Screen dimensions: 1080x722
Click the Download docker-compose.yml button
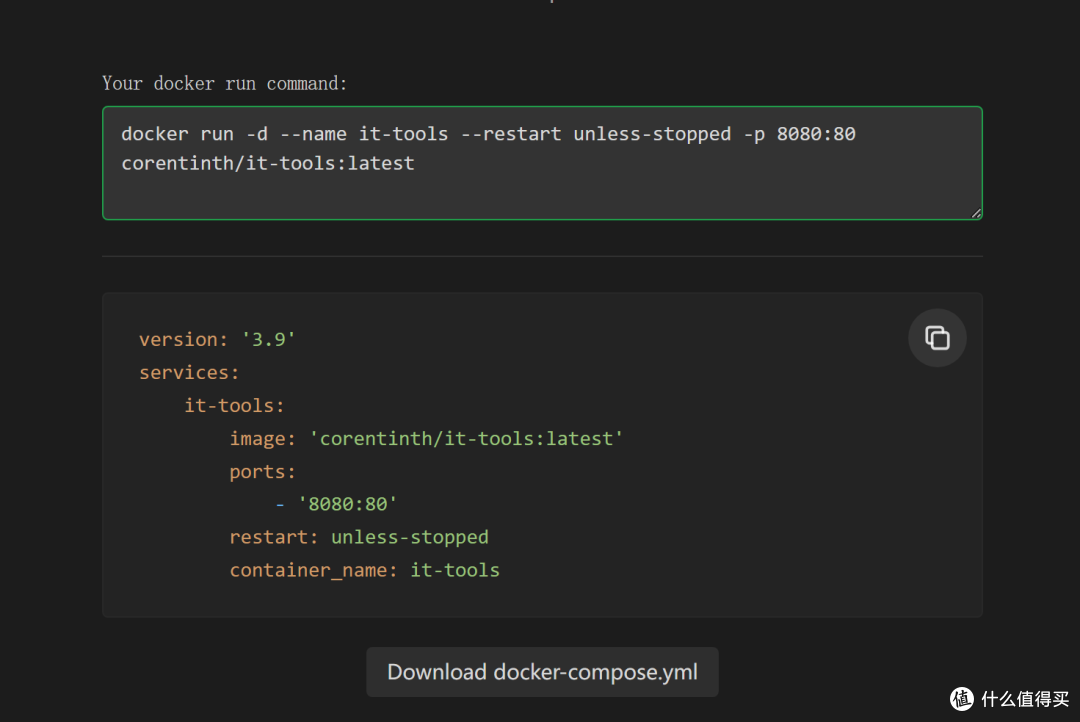tap(542, 672)
